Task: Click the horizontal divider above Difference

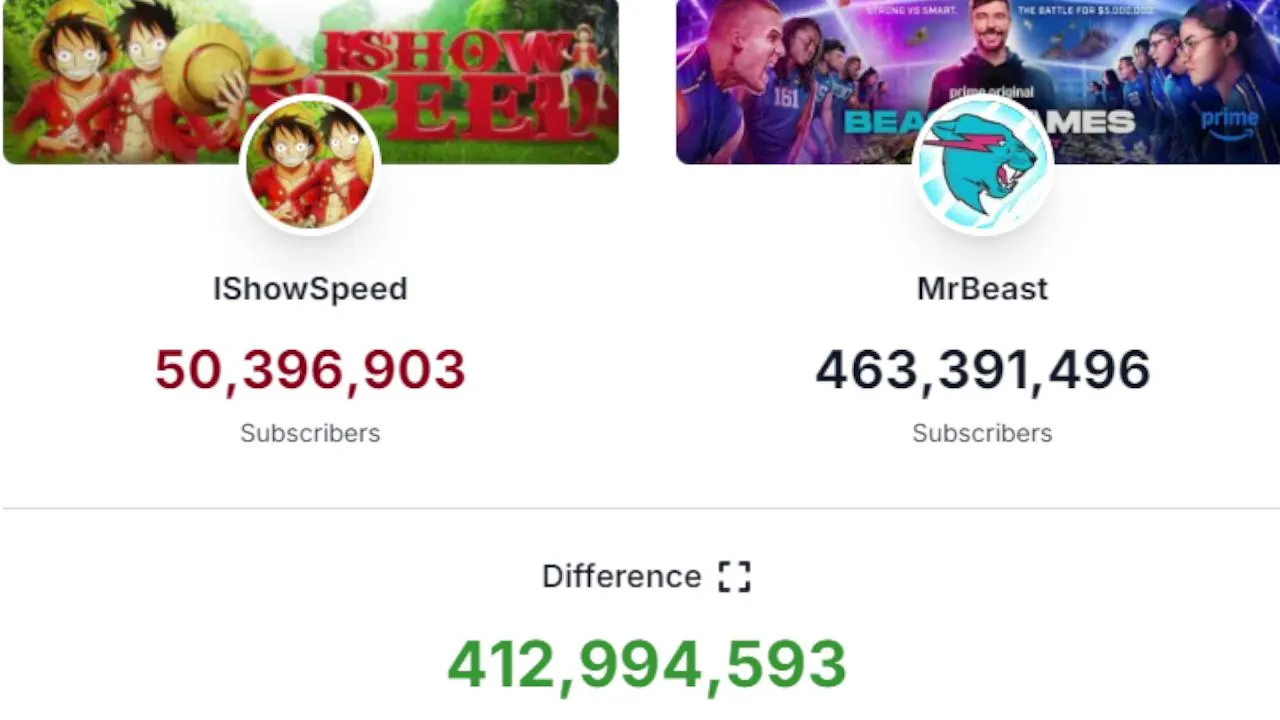Action: (641, 508)
